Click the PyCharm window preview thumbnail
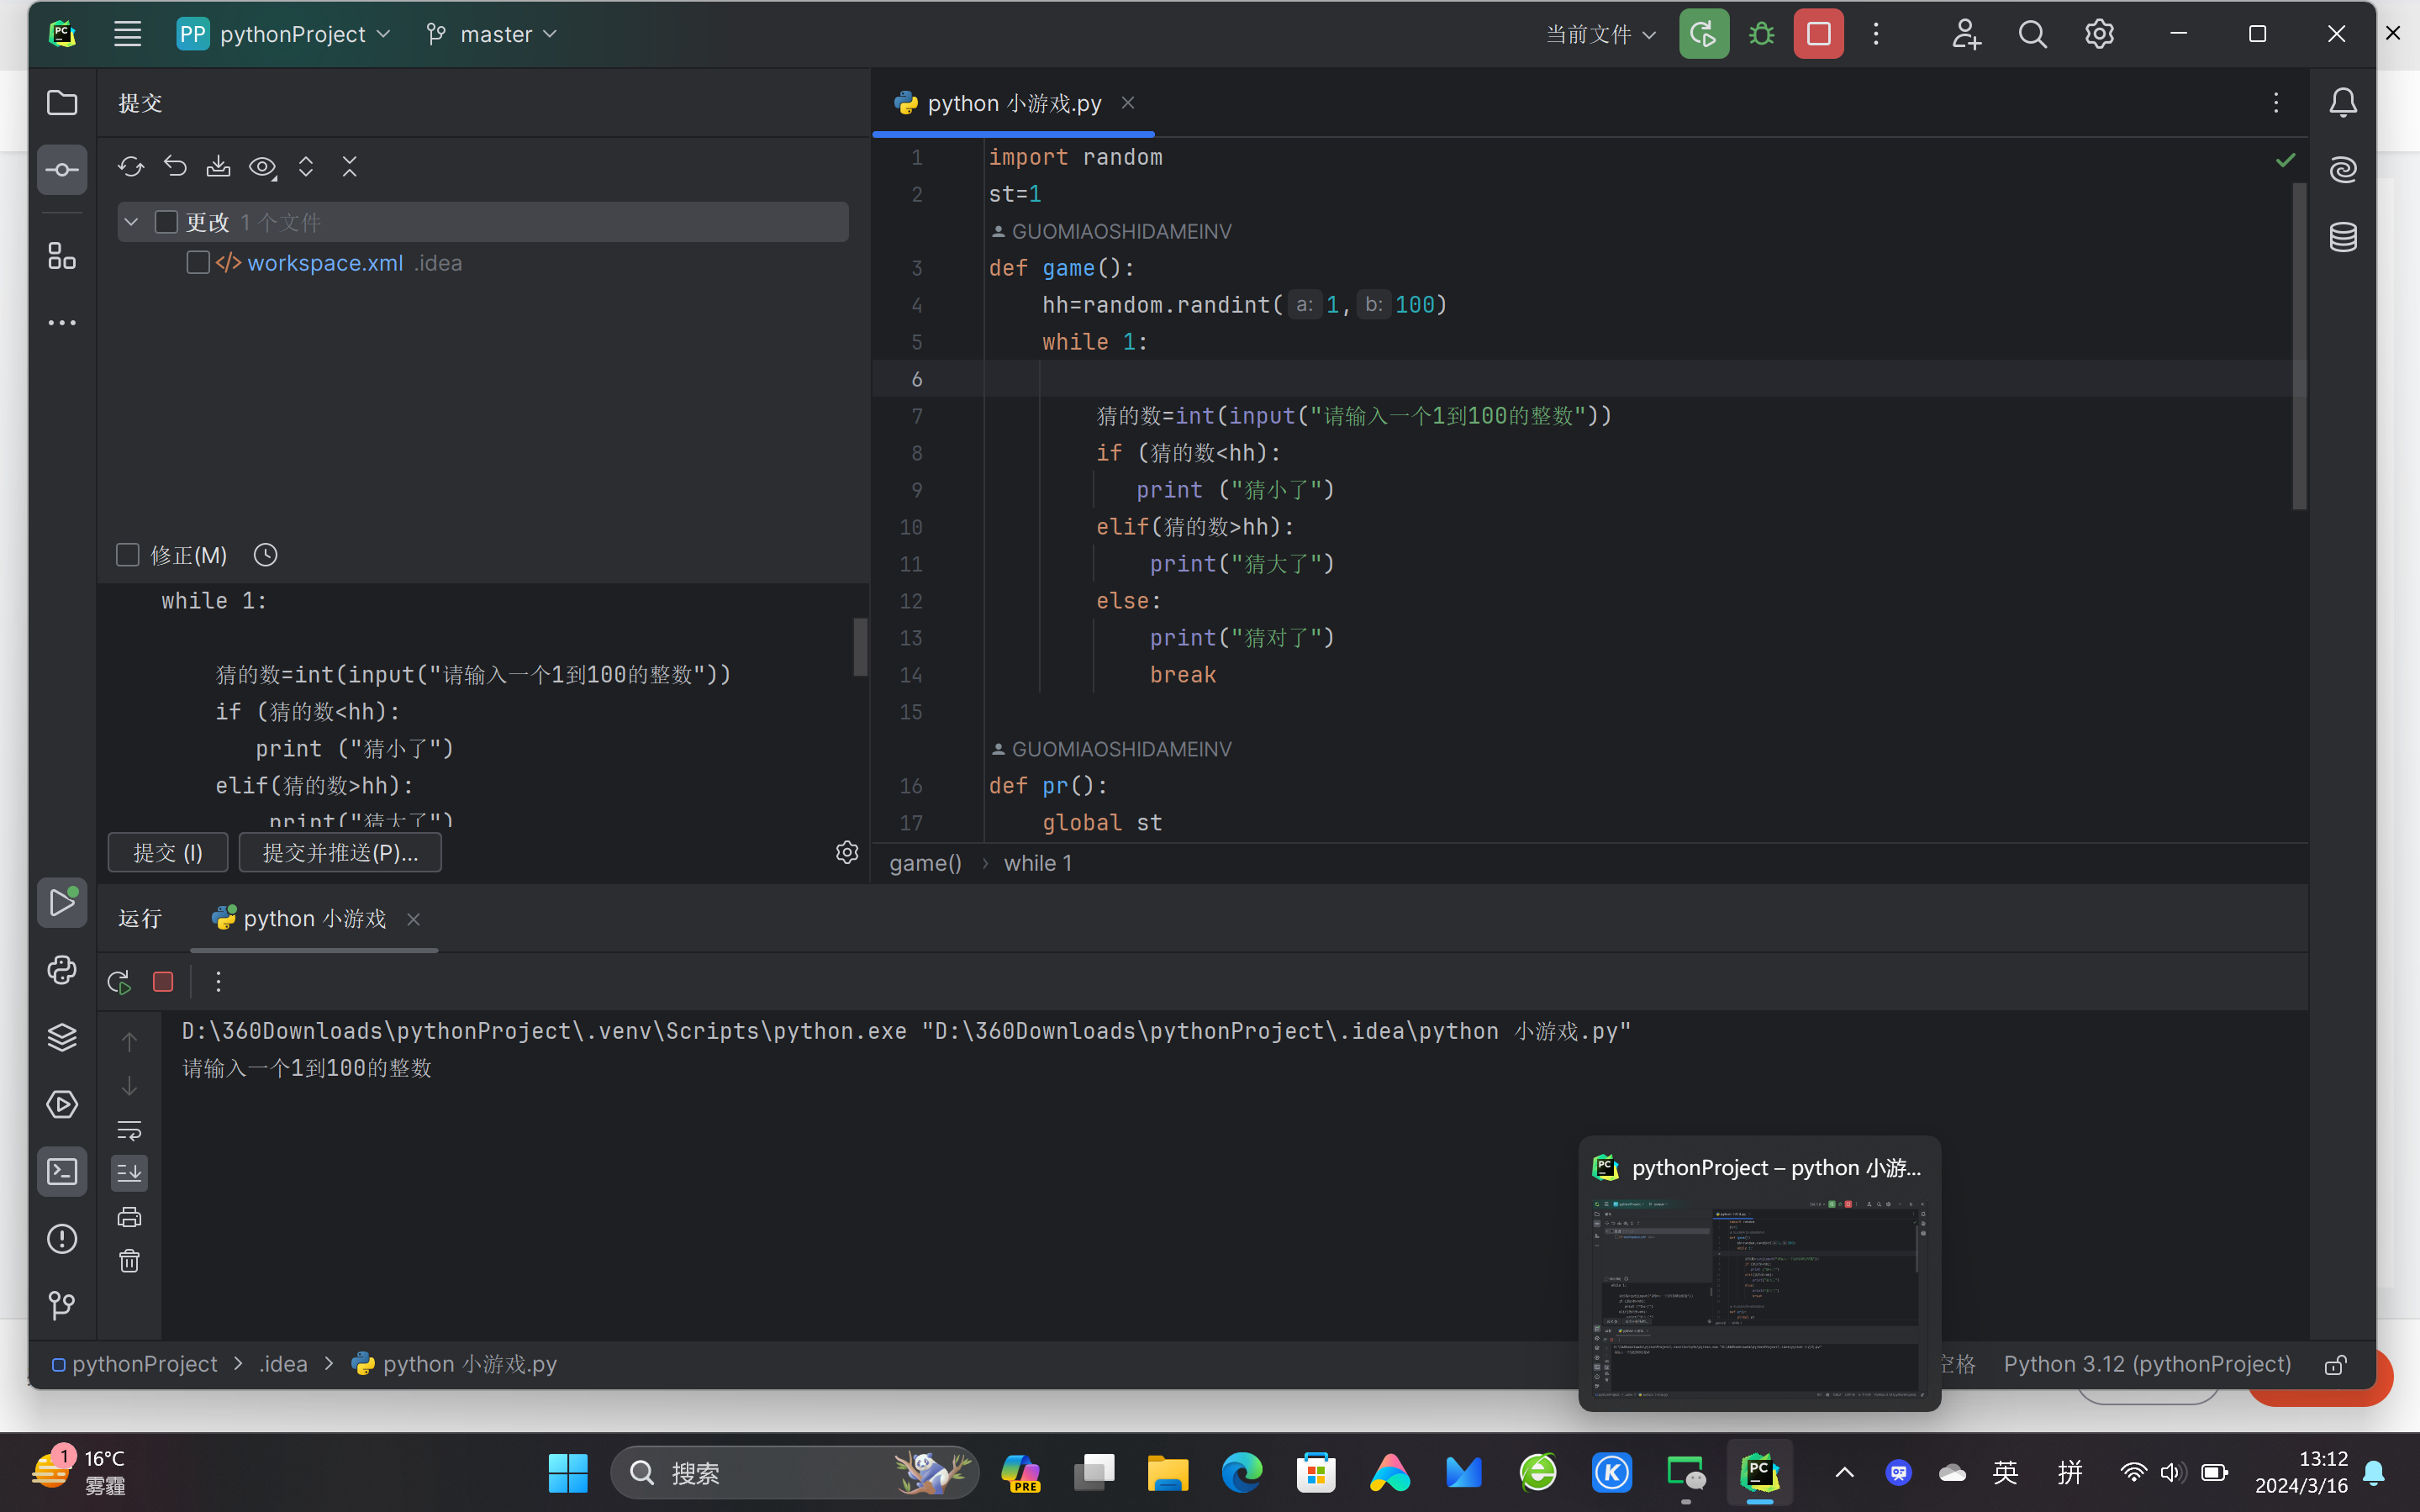This screenshot has height=1512, width=2420. click(x=1759, y=1295)
